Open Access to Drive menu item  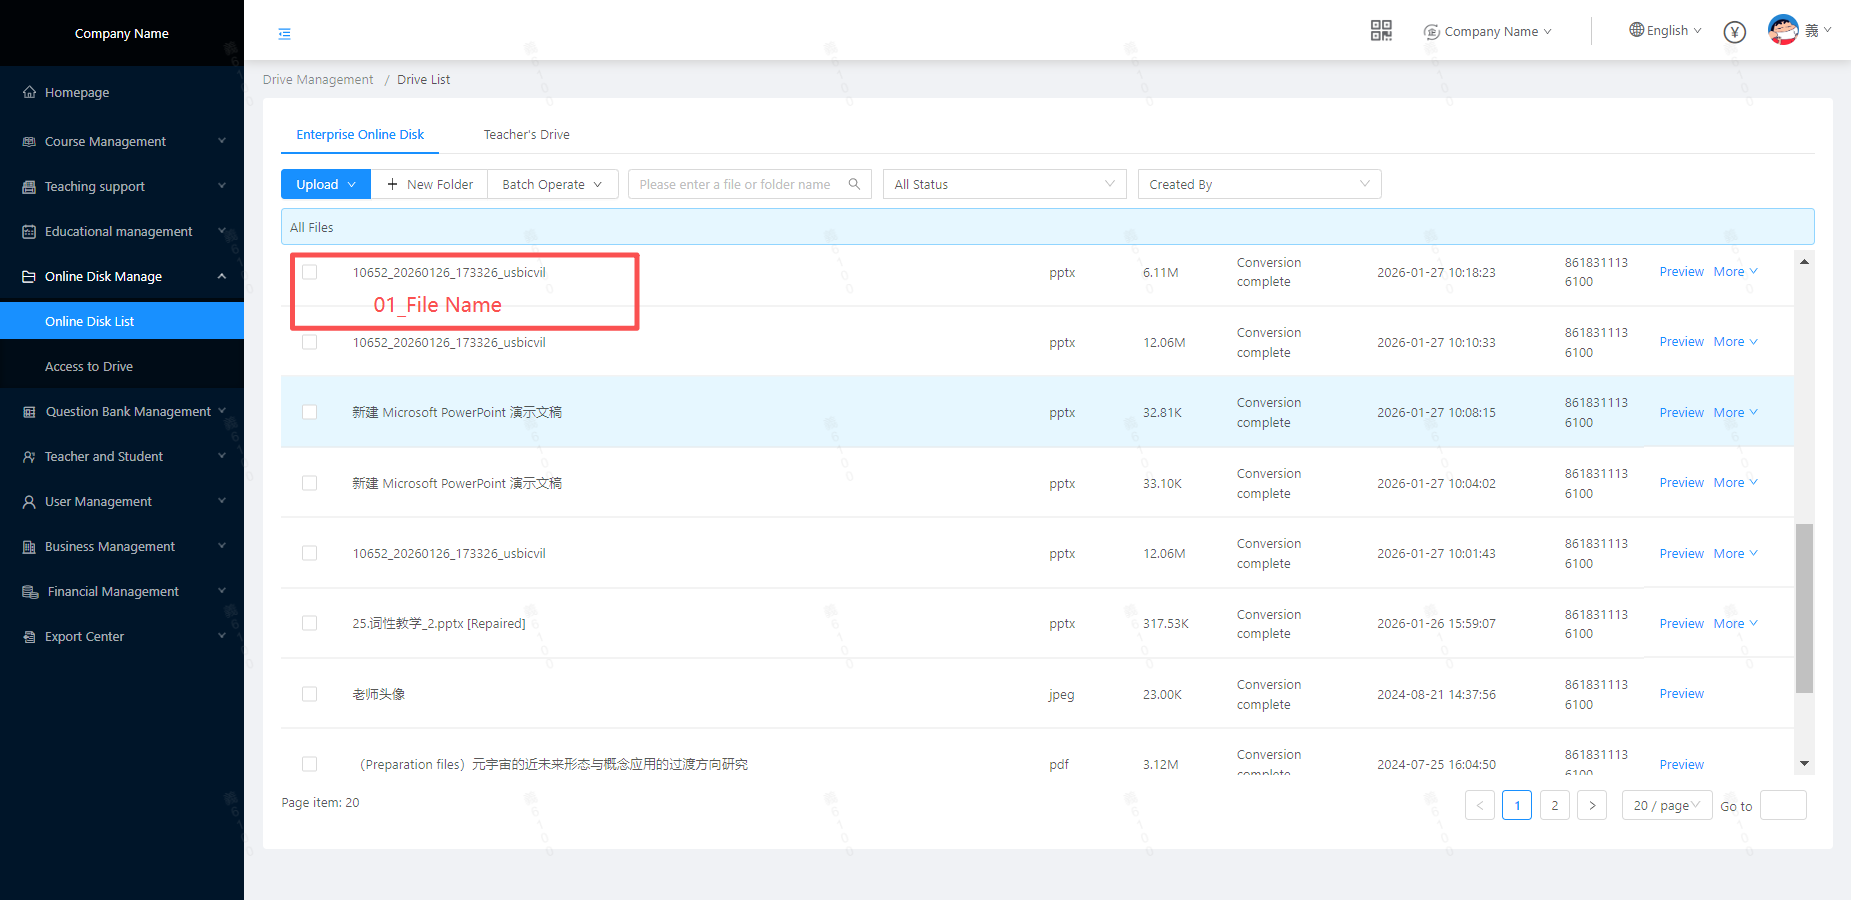click(x=89, y=366)
